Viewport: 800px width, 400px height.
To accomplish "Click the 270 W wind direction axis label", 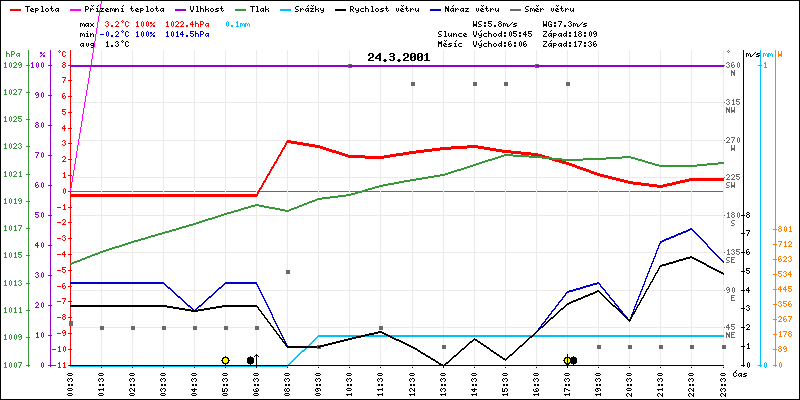I will click(731, 143).
